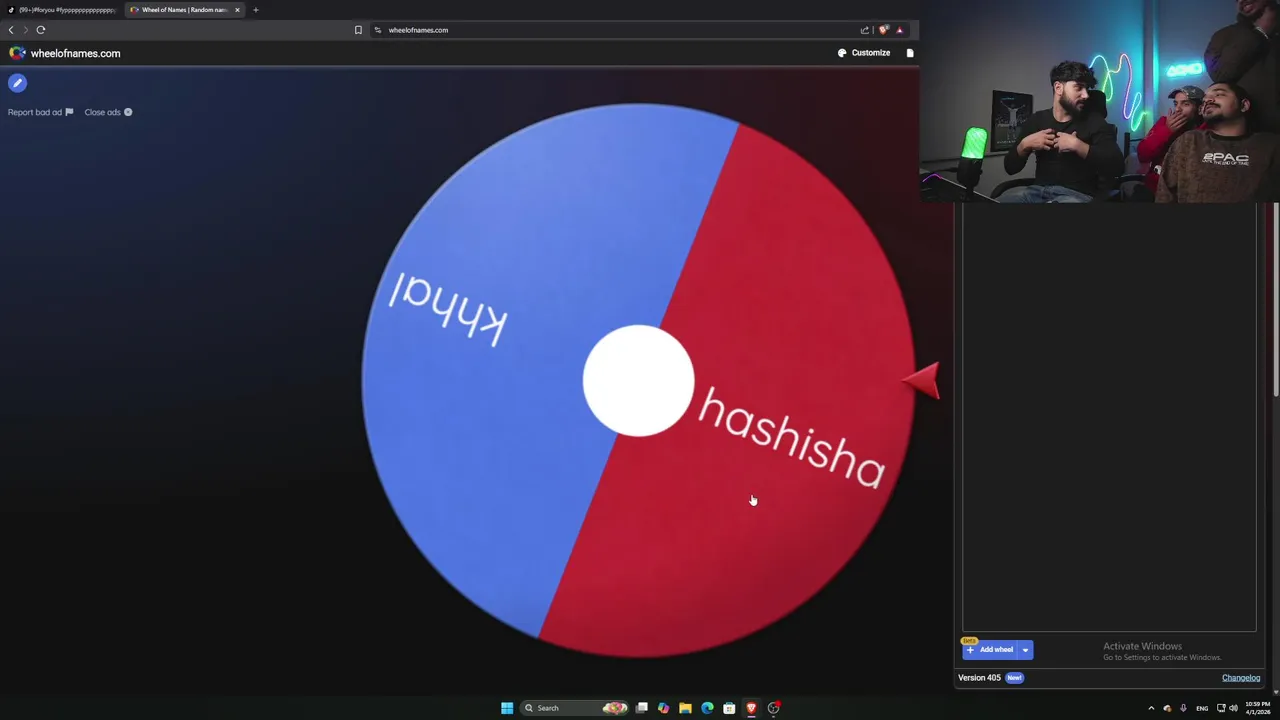Switch to the TikTok foryou tab
Image resolution: width=1280 pixels, height=720 pixels.
[62, 10]
